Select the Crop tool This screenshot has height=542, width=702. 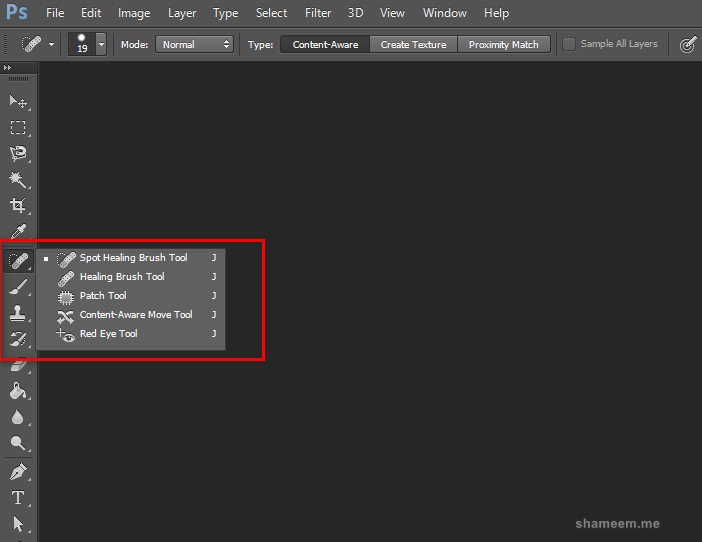point(18,206)
